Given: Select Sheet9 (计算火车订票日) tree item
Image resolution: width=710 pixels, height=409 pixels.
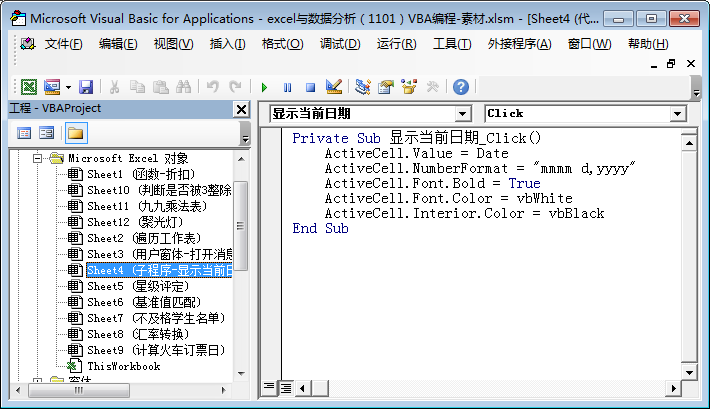Looking at the screenshot, I should click(x=156, y=350).
